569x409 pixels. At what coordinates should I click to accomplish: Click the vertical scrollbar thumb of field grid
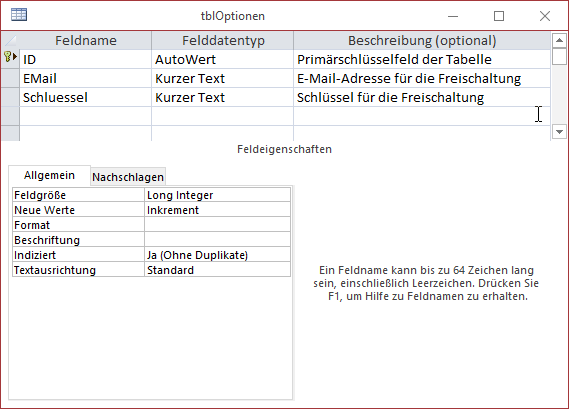click(559, 56)
